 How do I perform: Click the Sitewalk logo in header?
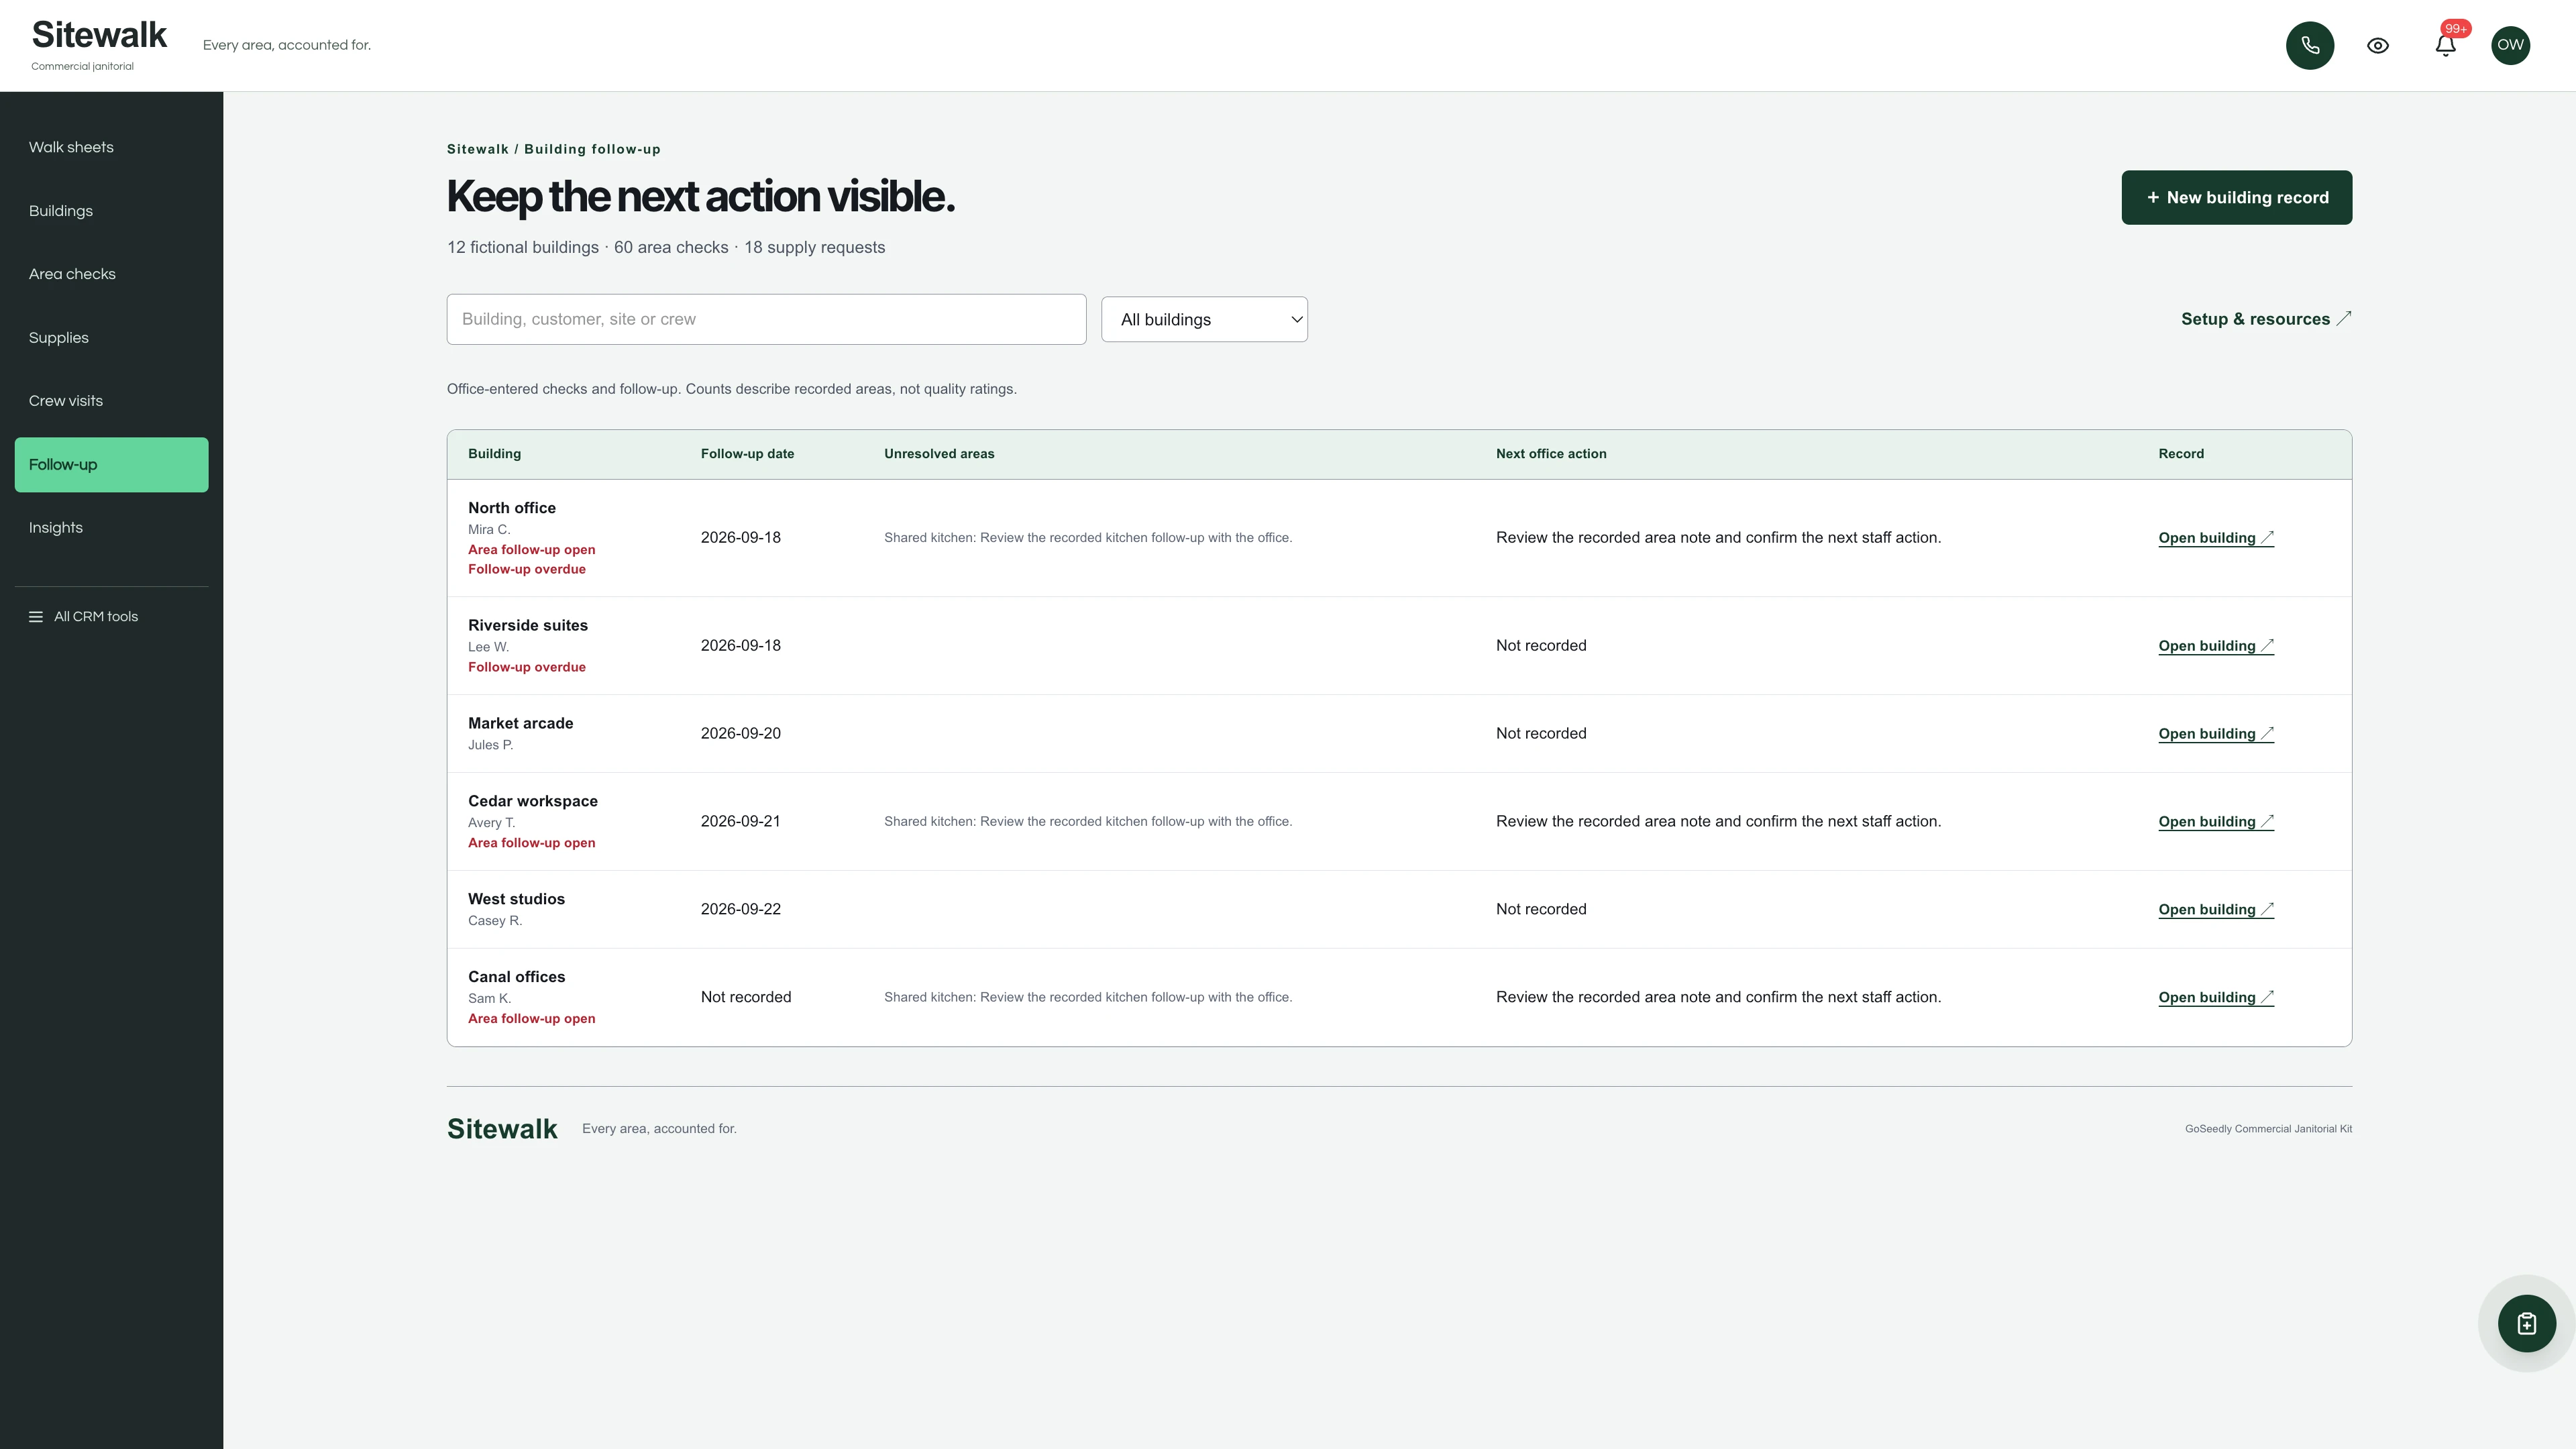pos(99,35)
